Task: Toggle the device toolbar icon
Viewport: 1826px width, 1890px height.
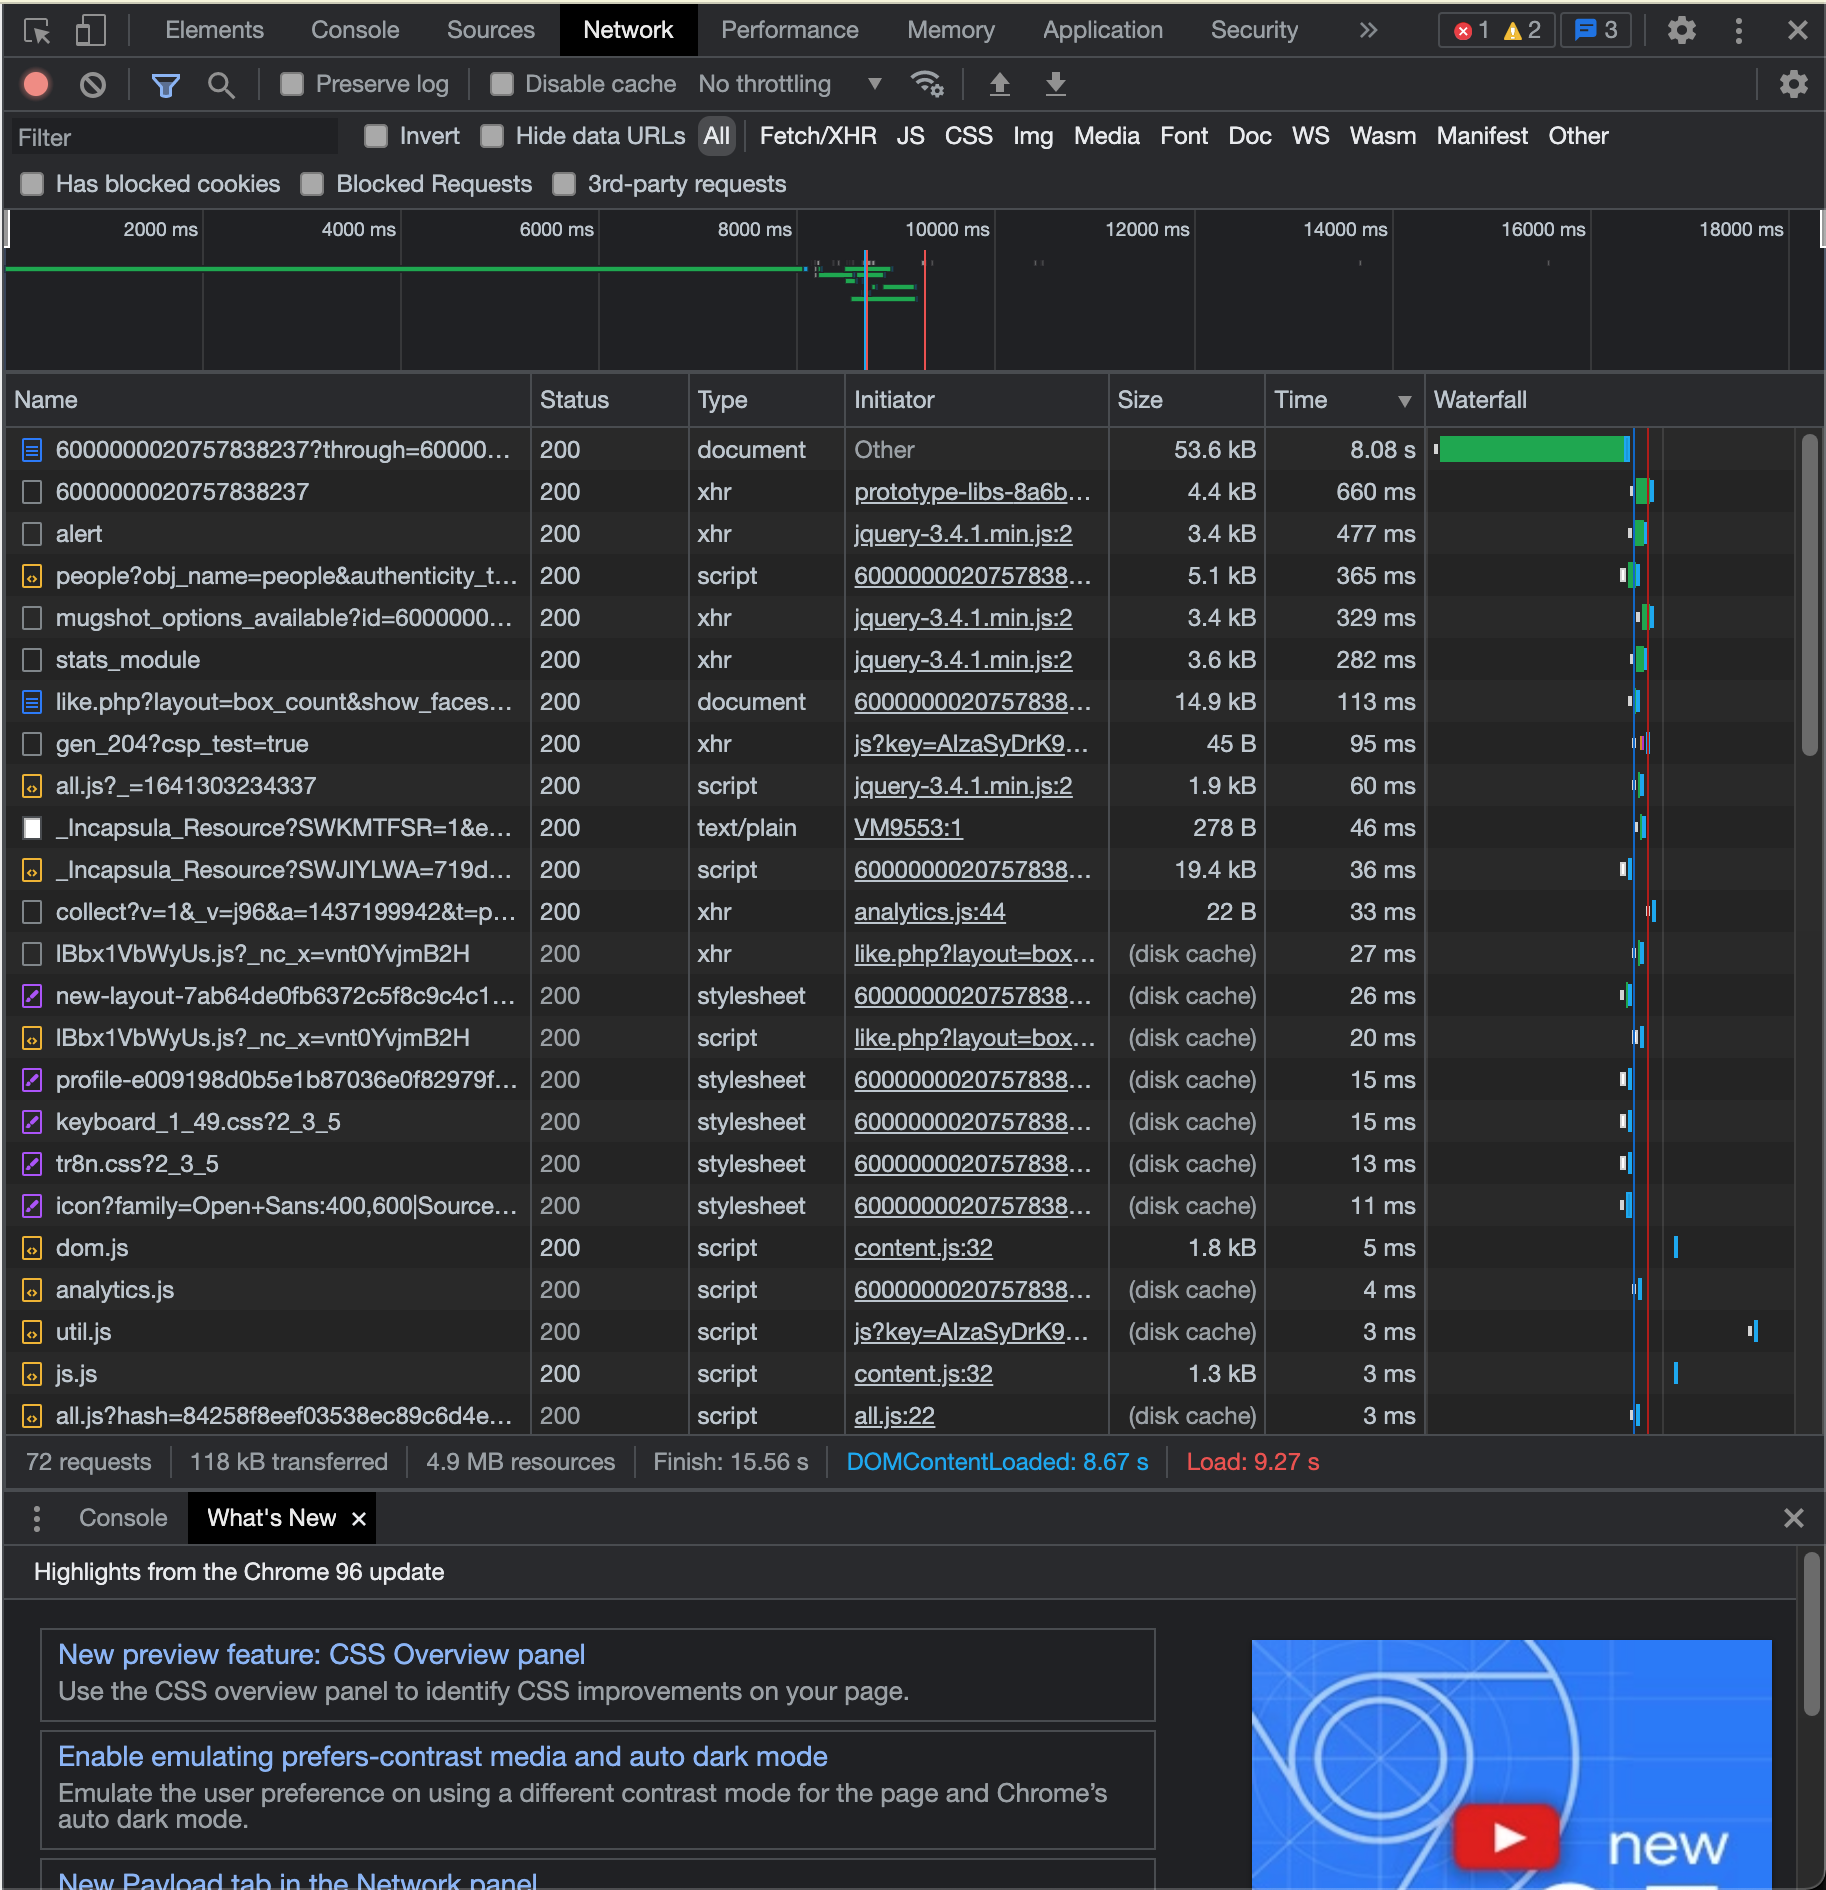Action: coord(90,31)
